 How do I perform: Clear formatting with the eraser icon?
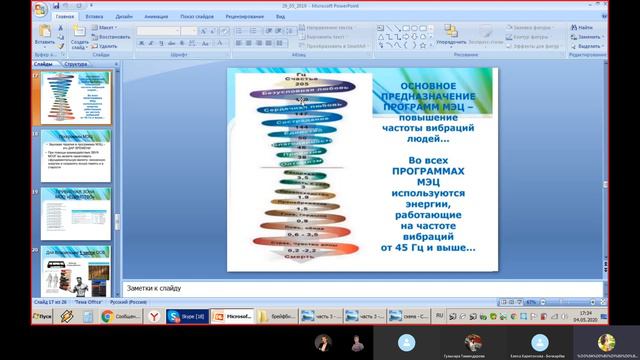coord(224,31)
